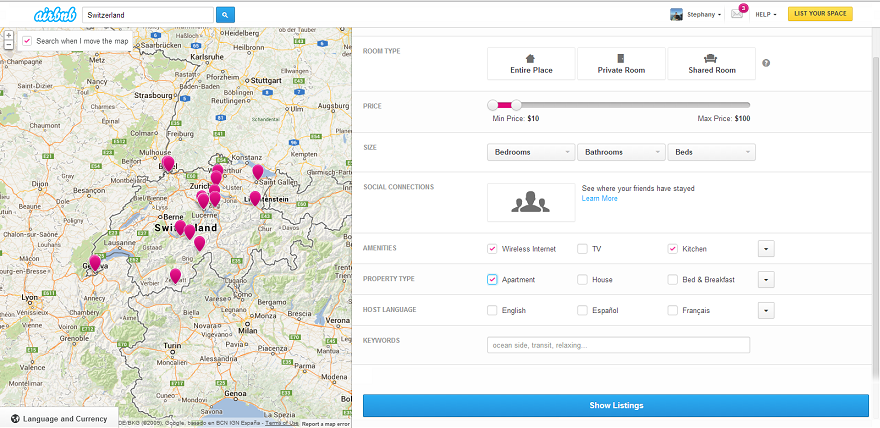Viewport: 880px width, 428px height.
Task: Check English host language
Action: coord(492,310)
